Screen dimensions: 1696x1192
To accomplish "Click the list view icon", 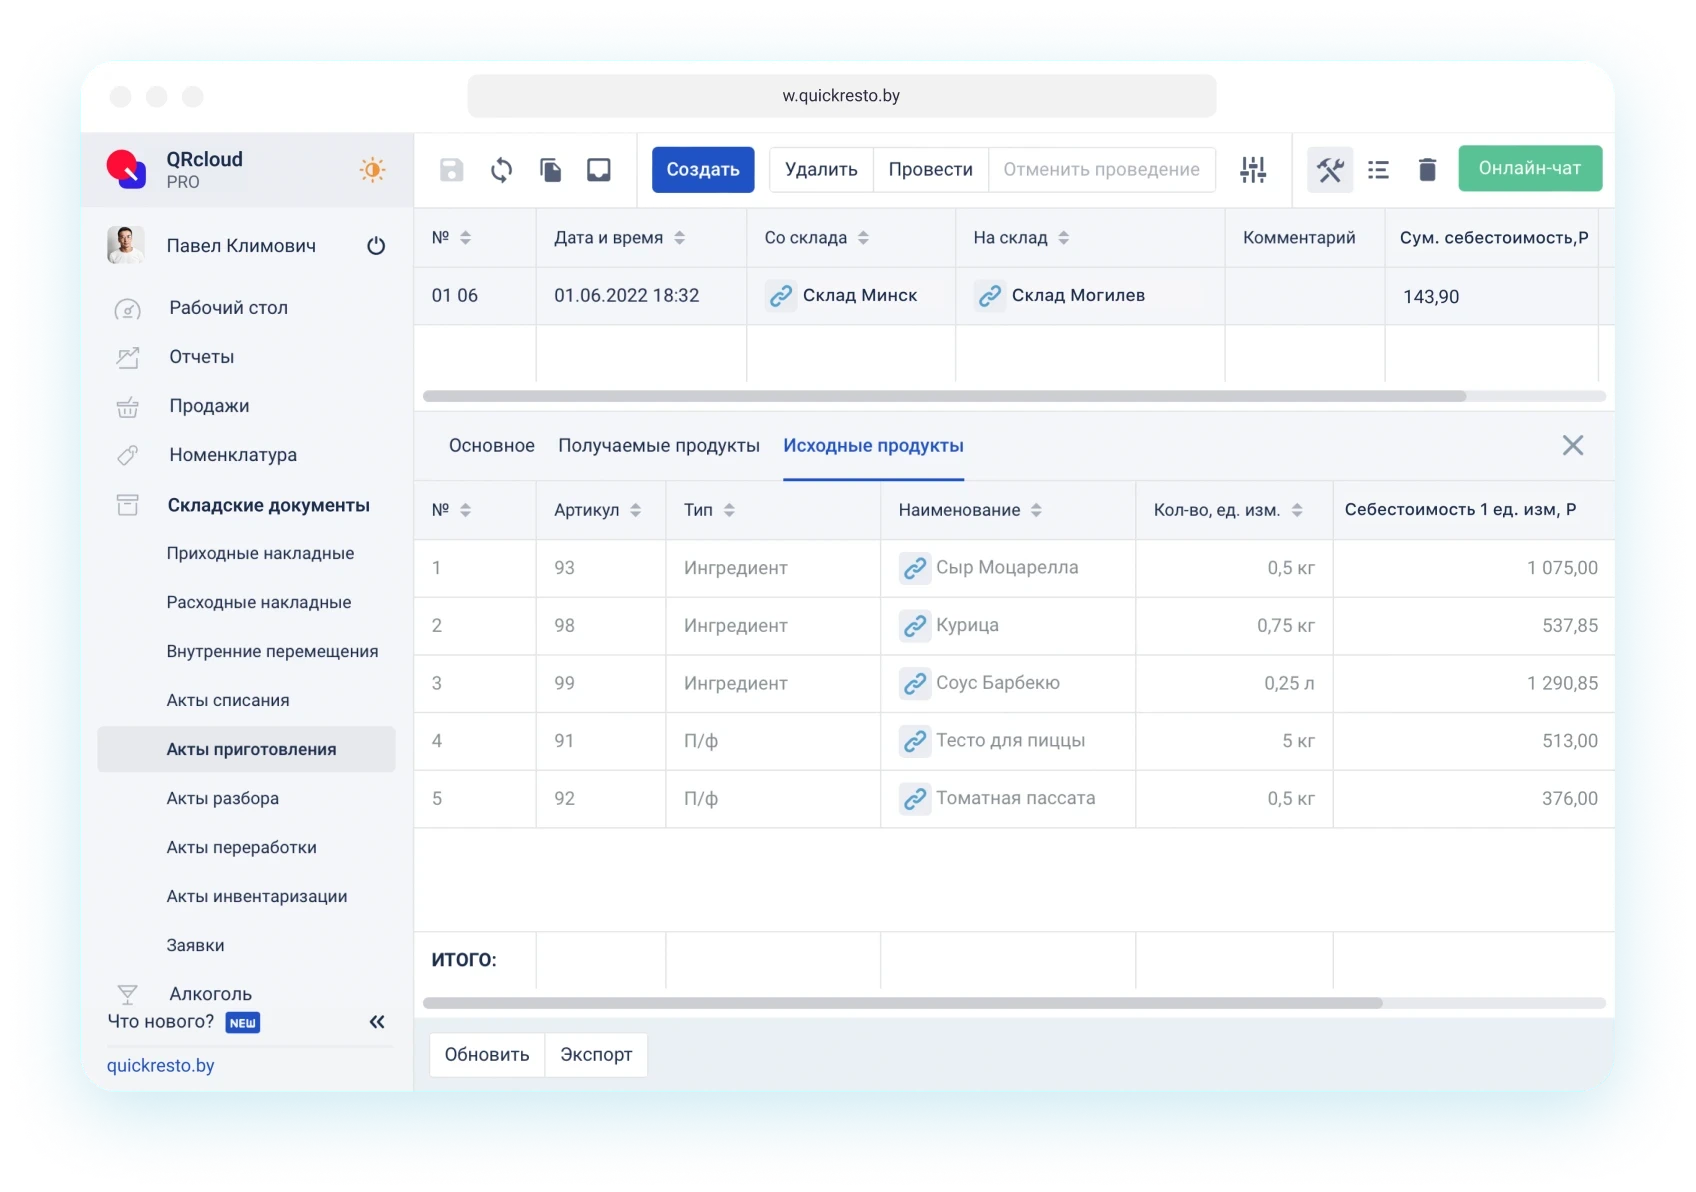I will click(1378, 170).
